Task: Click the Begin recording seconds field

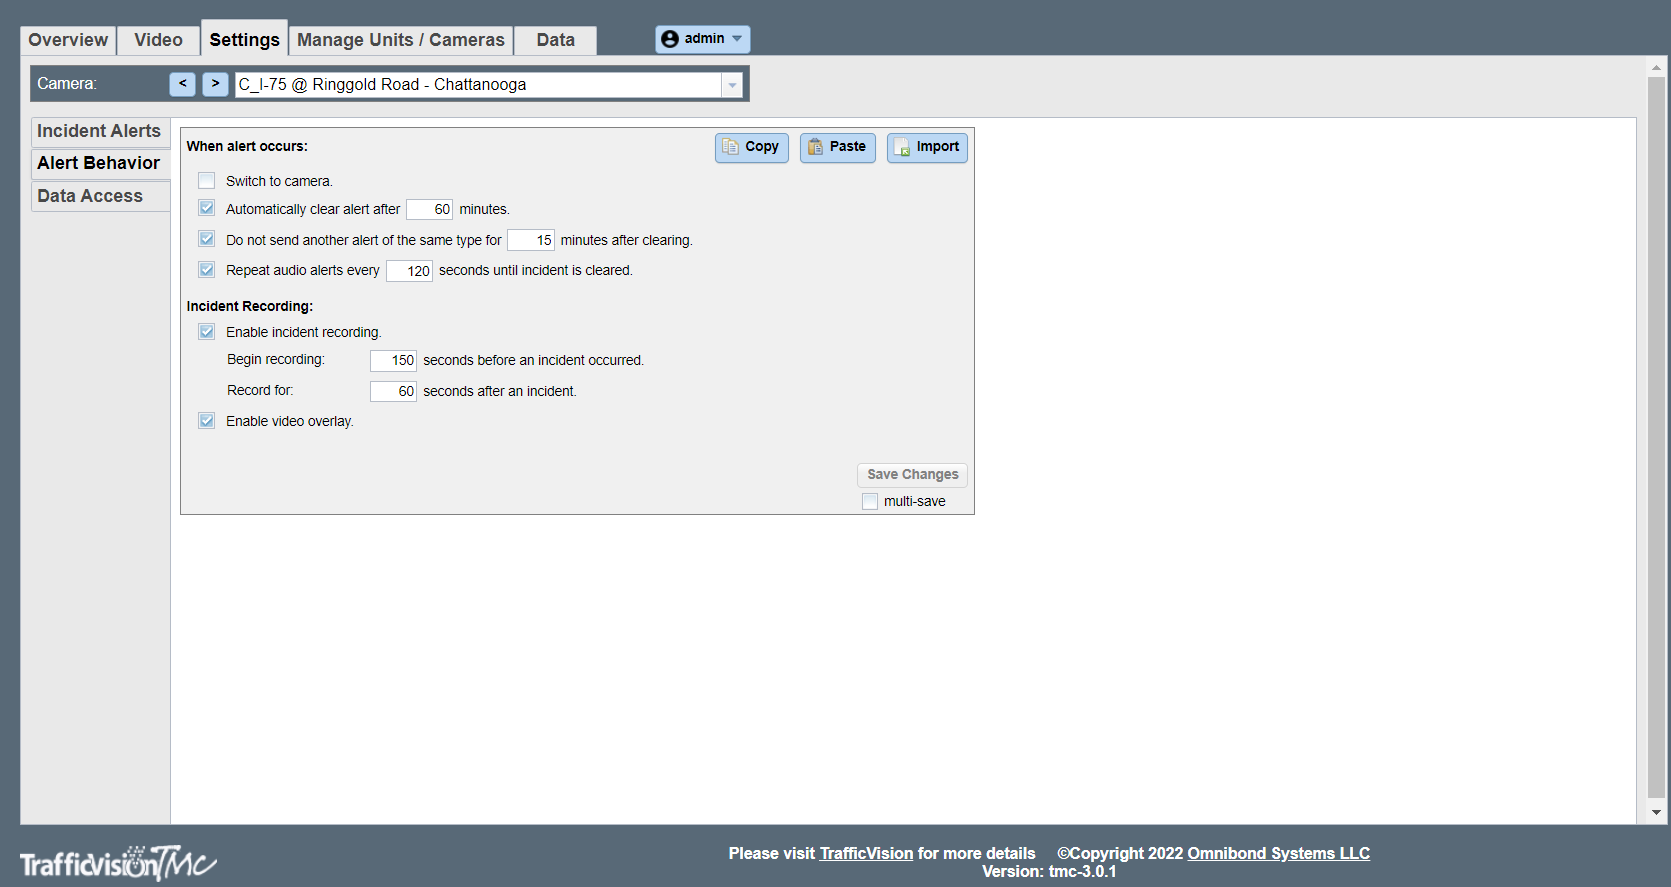Action: coord(393,361)
